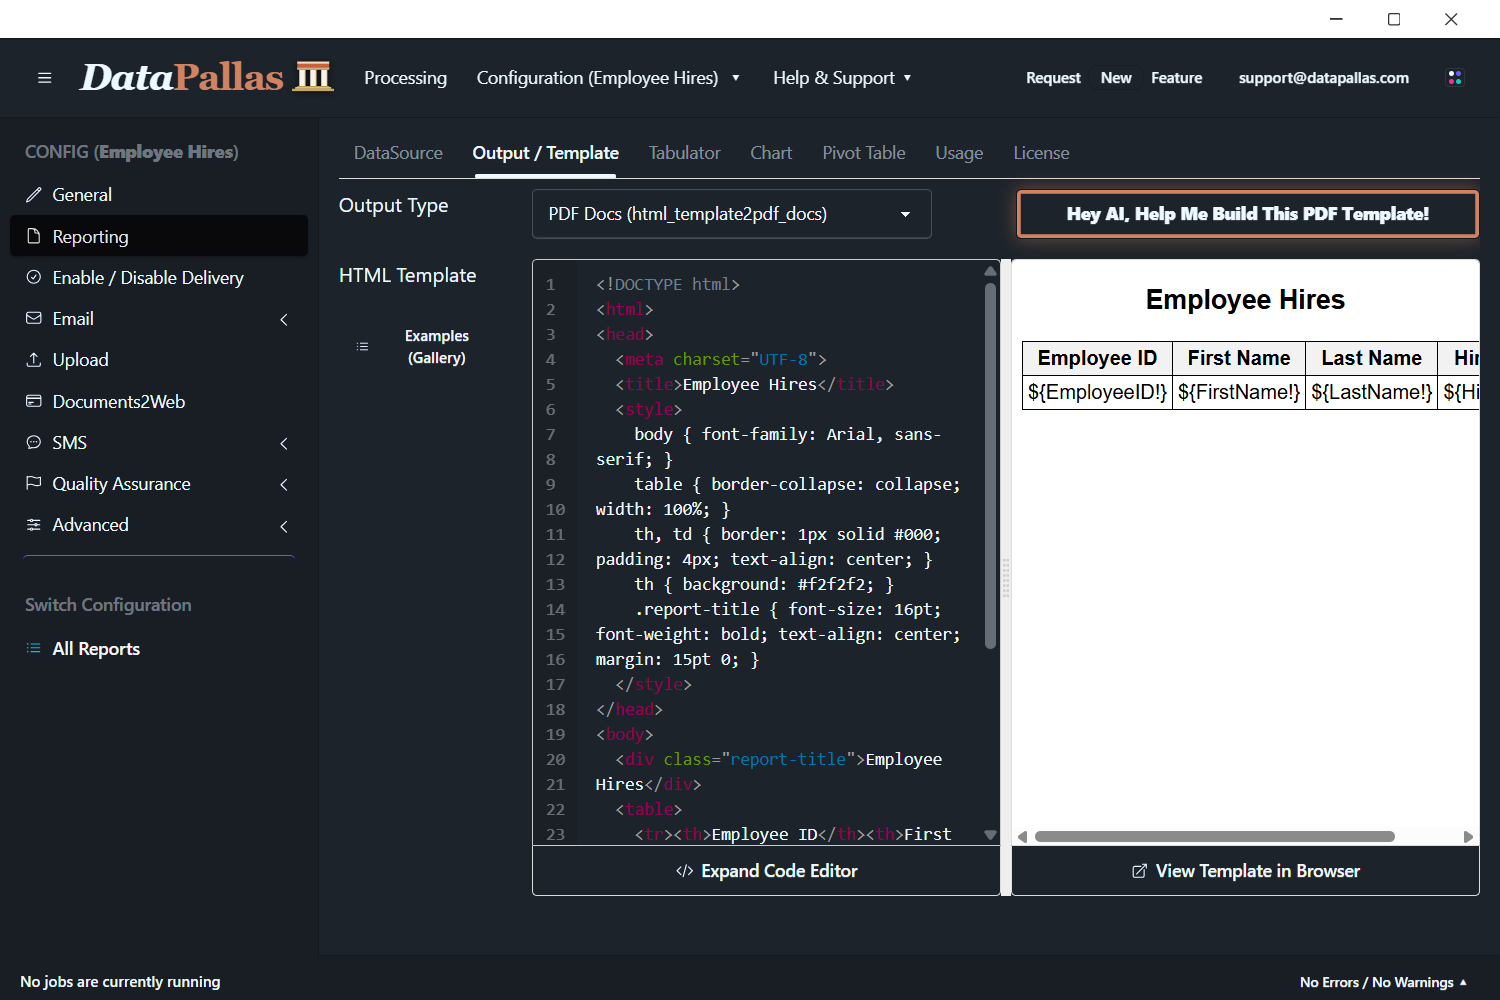Click the envelope icon beside Email
The height and width of the screenshot is (1000, 1500).
pyautogui.click(x=34, y=318)
